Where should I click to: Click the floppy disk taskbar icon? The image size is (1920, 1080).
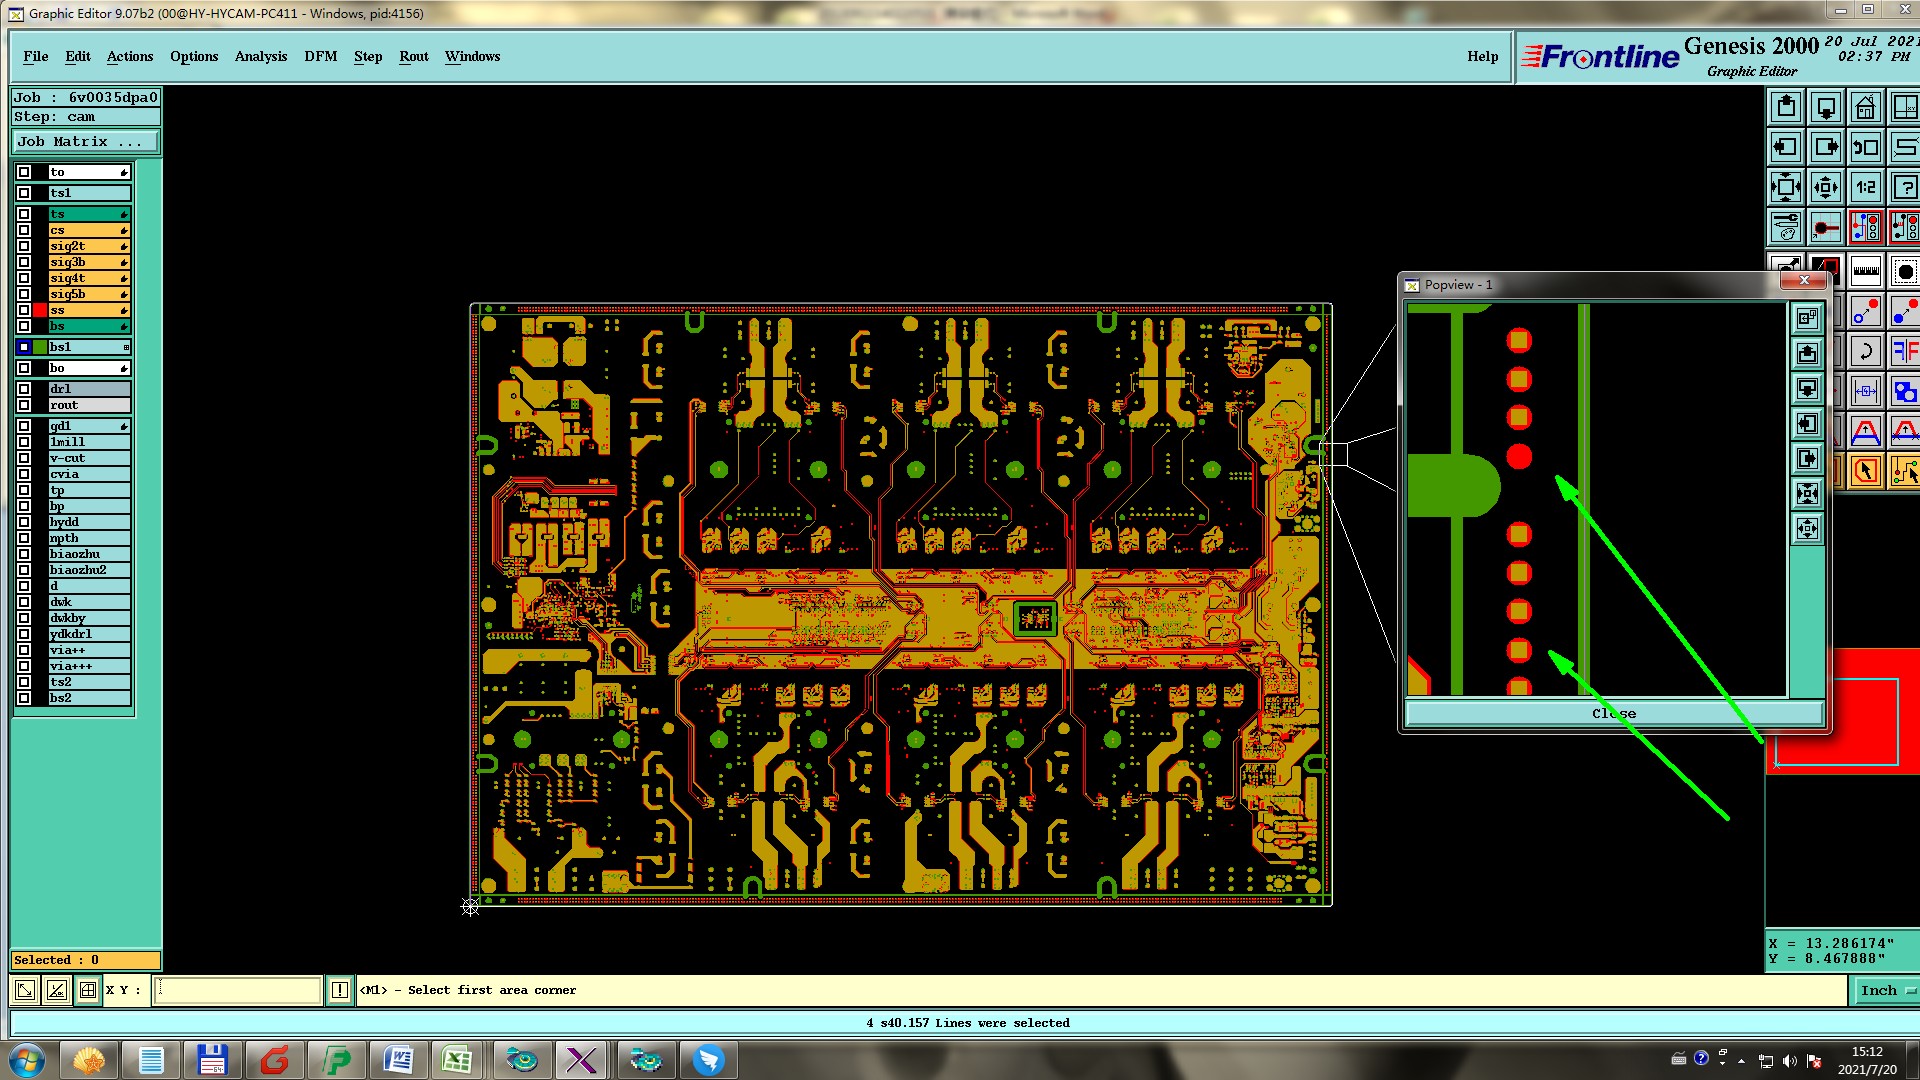212,1060
